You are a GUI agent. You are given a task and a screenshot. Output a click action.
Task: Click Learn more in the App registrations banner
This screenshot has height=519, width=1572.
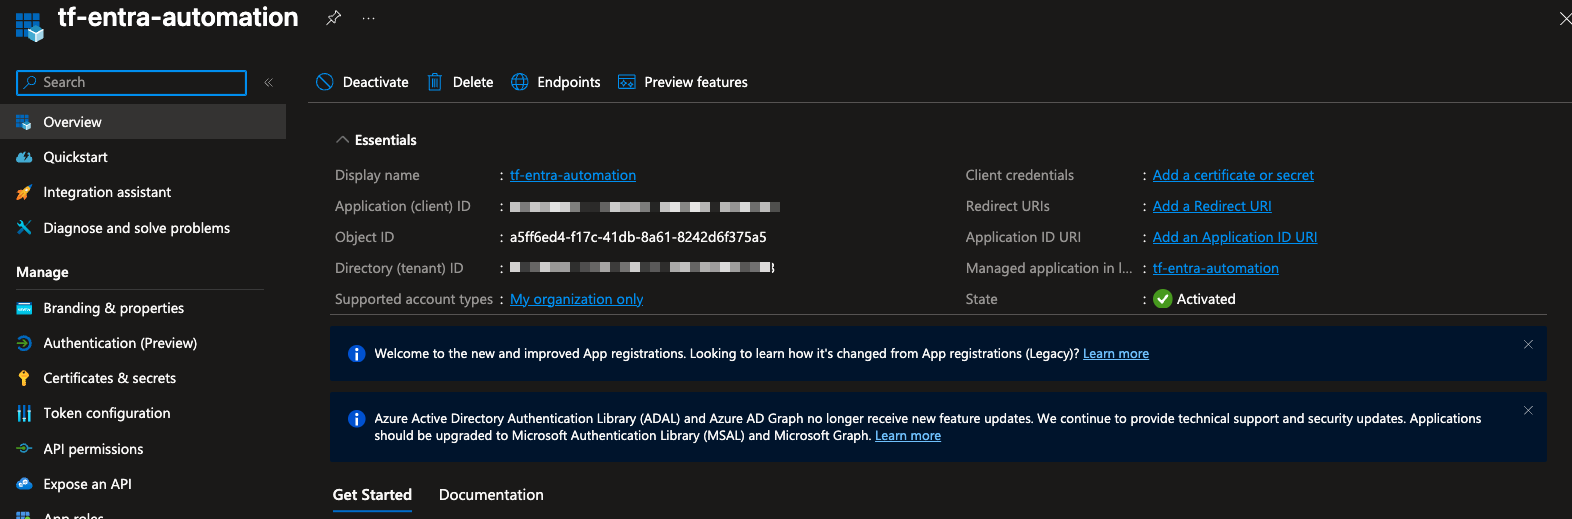click(x=1116, y=354)
